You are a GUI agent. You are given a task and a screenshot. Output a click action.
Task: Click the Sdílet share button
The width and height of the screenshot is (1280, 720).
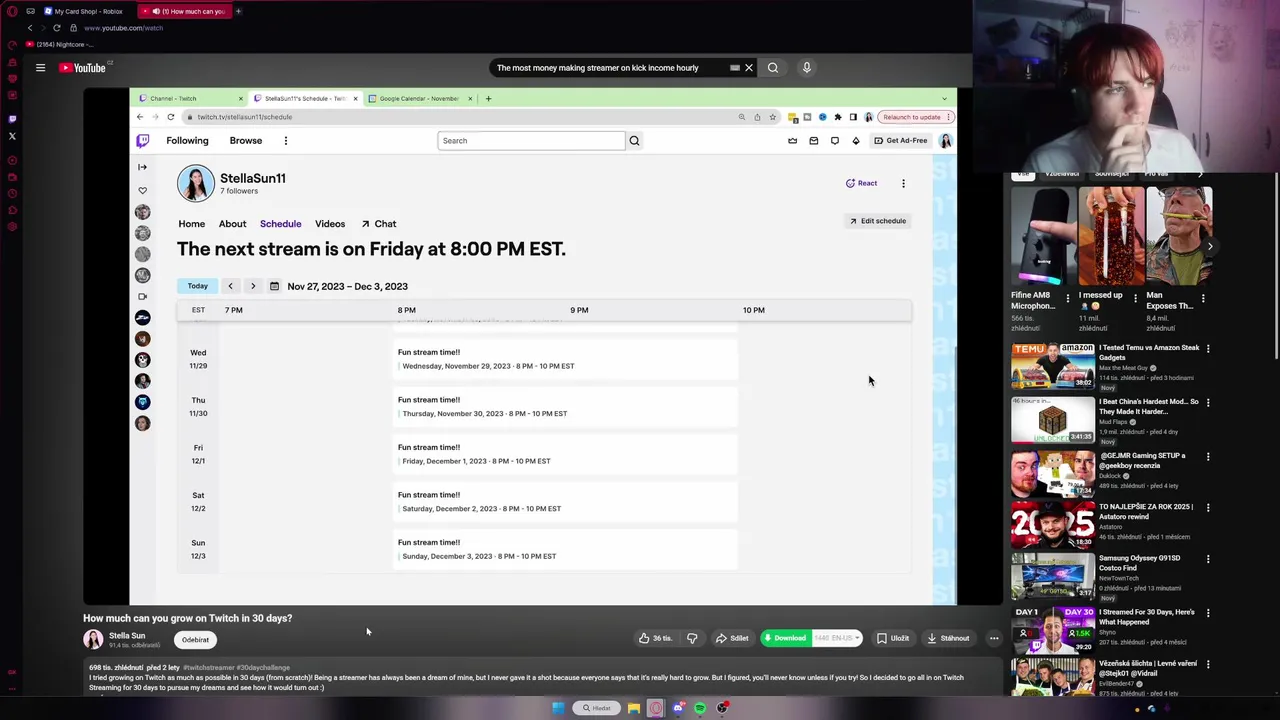pos(732,638)
